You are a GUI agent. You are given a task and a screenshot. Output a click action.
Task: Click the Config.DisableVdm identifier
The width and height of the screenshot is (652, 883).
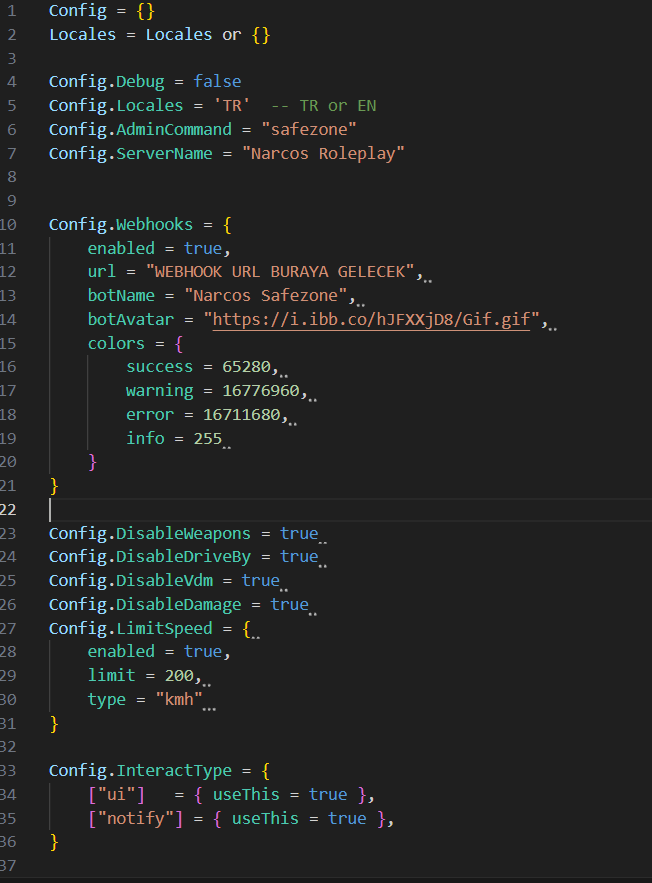point(131,580)
